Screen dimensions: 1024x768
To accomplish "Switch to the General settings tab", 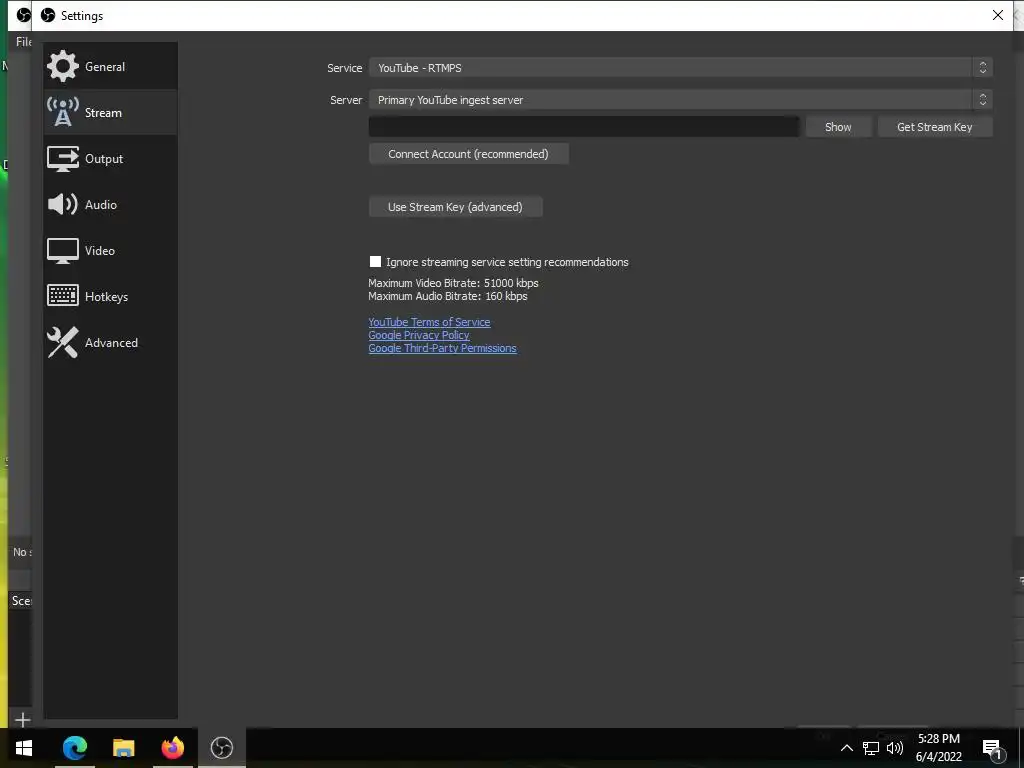I will tap(110, 66).
